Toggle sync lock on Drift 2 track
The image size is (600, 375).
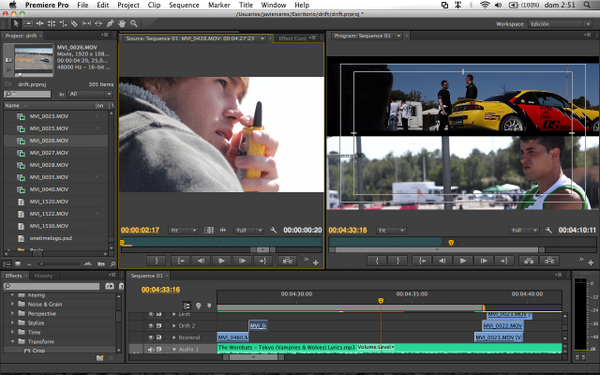(159, 326)
